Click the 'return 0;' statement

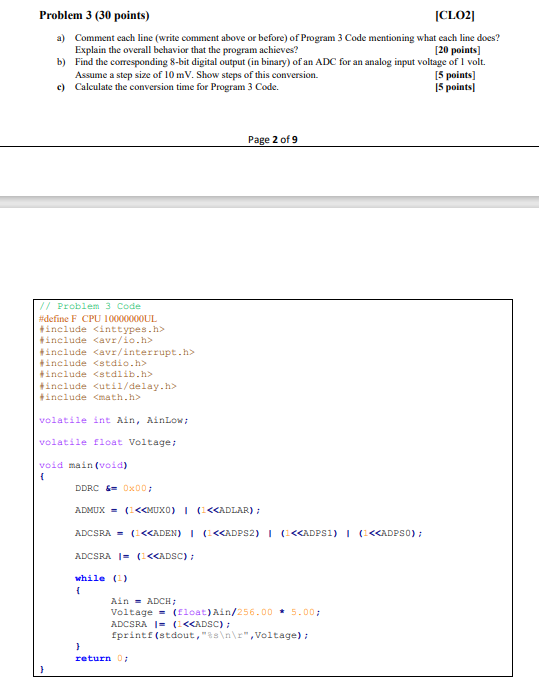(x=102, y=658)
